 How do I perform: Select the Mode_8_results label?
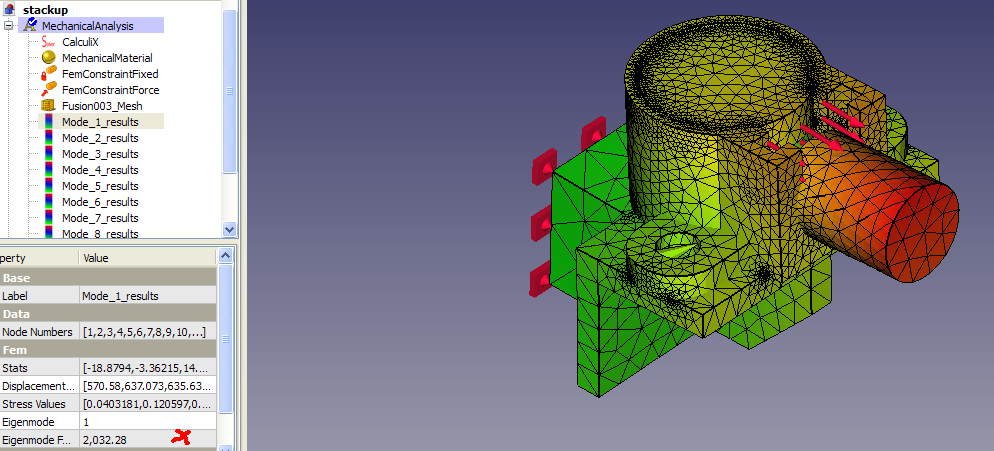[x=100, y=233]
